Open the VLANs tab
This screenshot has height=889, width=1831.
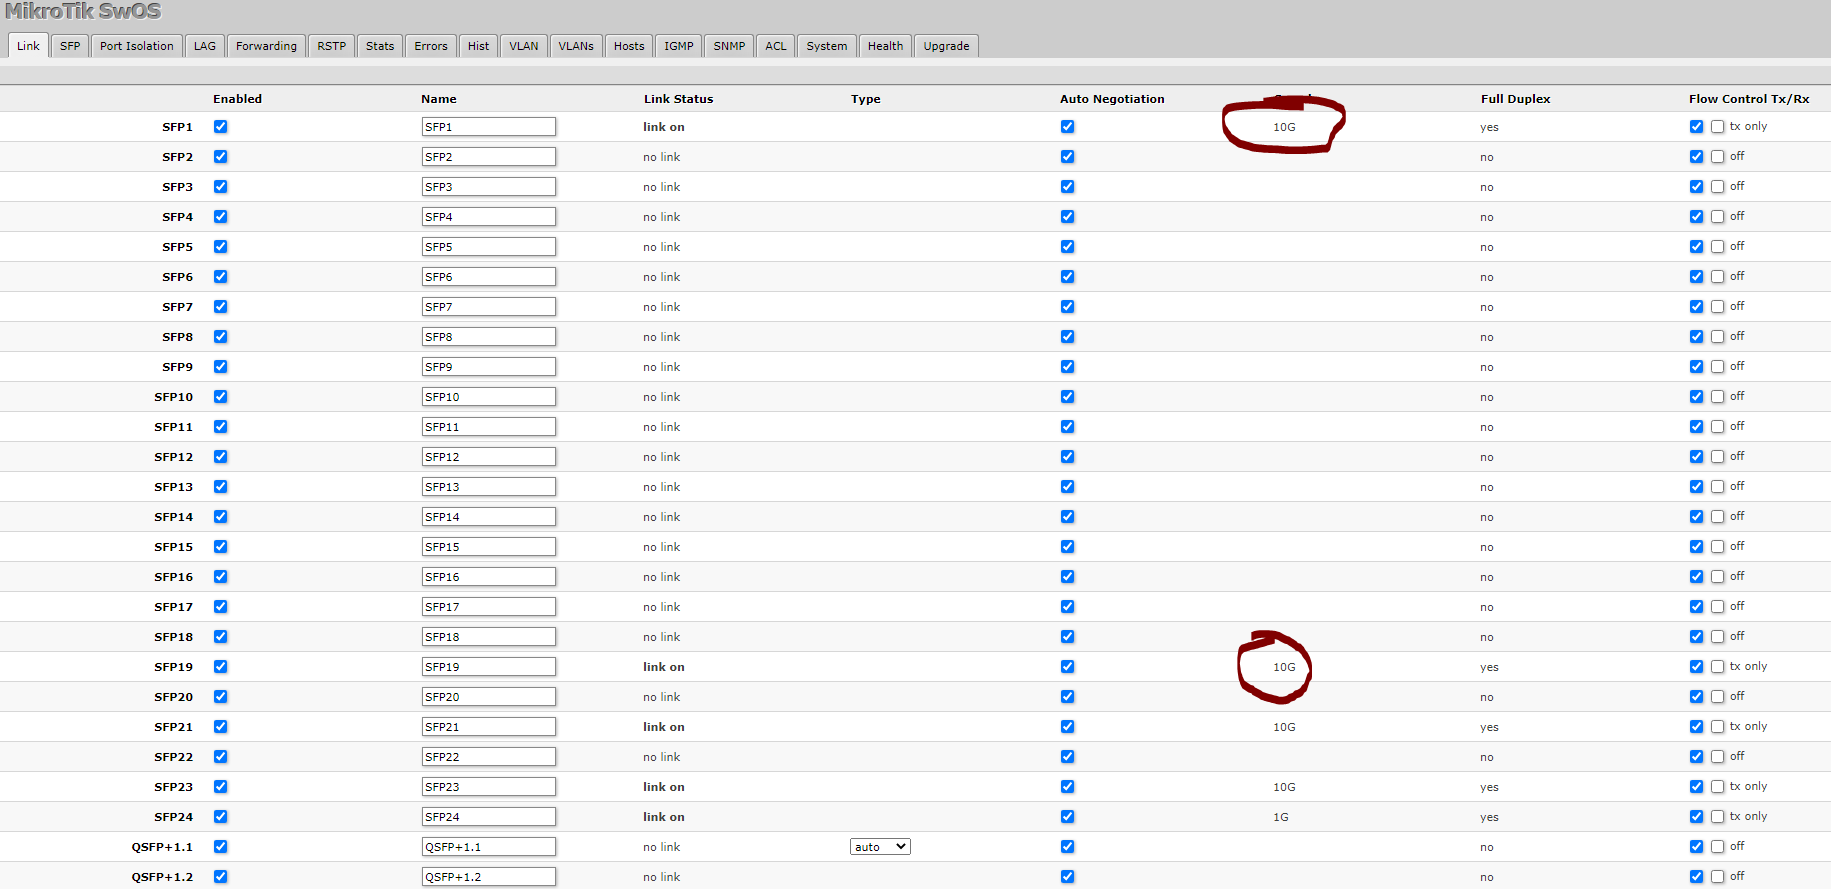click(576, 46)
